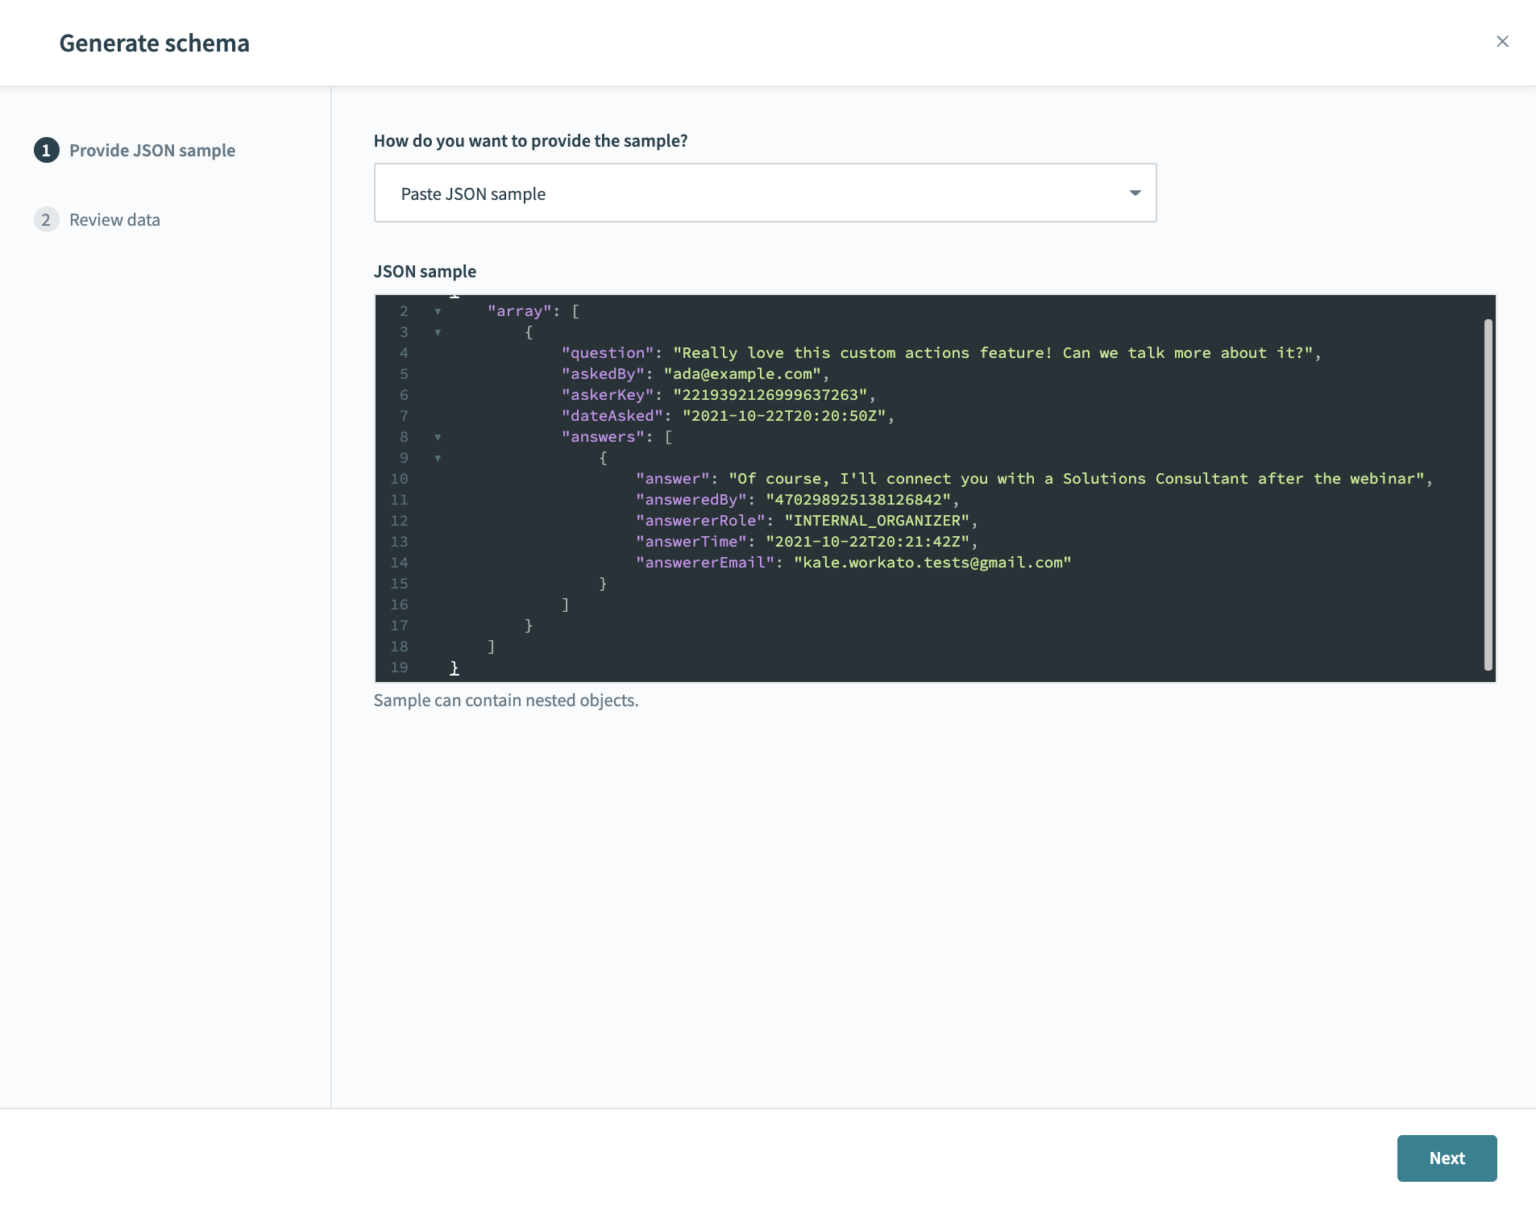Collapse the 'array' node fold triangle
This screenshot has height=1206, width=1536.
(x=437, y=312)
